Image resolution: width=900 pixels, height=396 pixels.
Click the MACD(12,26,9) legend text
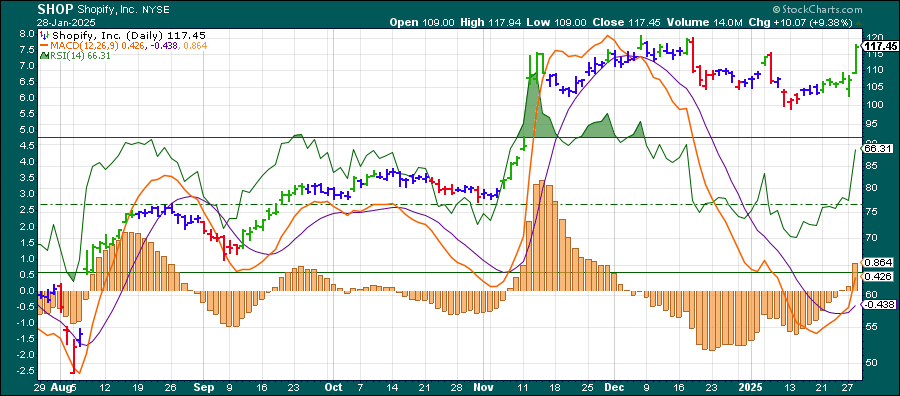85,45
